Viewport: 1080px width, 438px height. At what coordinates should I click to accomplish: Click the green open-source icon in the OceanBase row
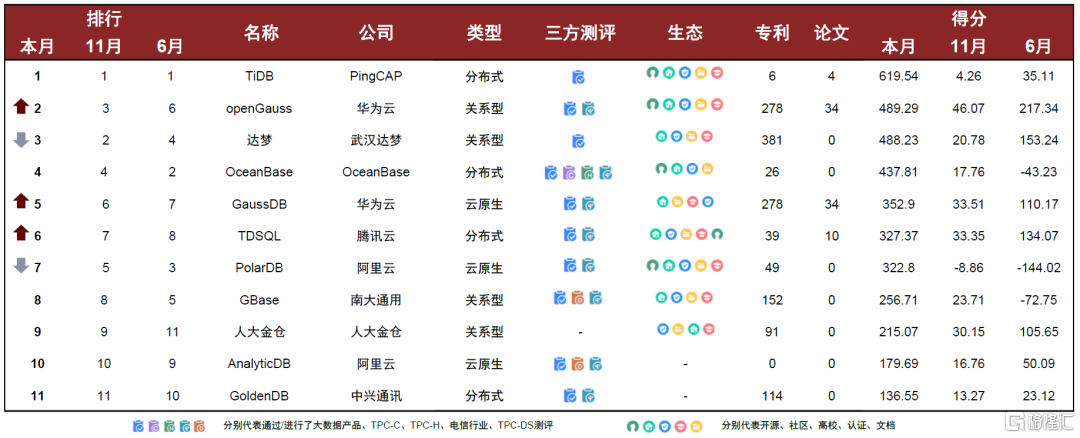[x=661, y=168]
